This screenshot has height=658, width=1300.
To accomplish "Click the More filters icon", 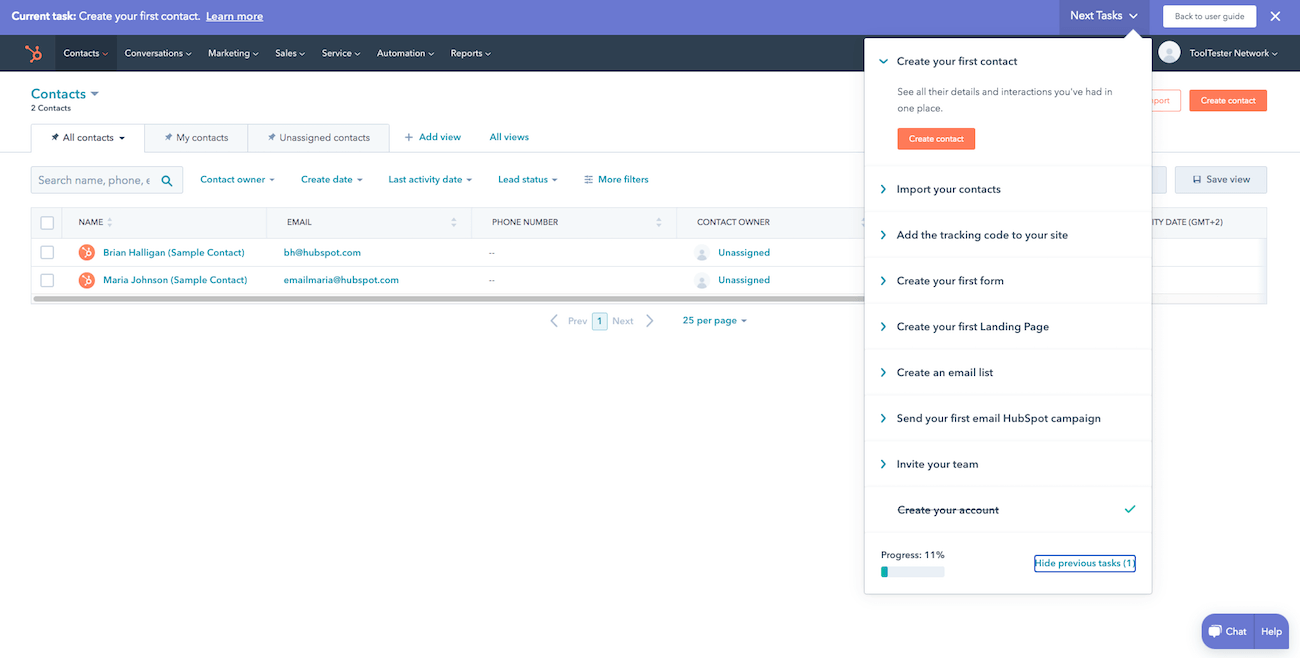I will point(589,180).
